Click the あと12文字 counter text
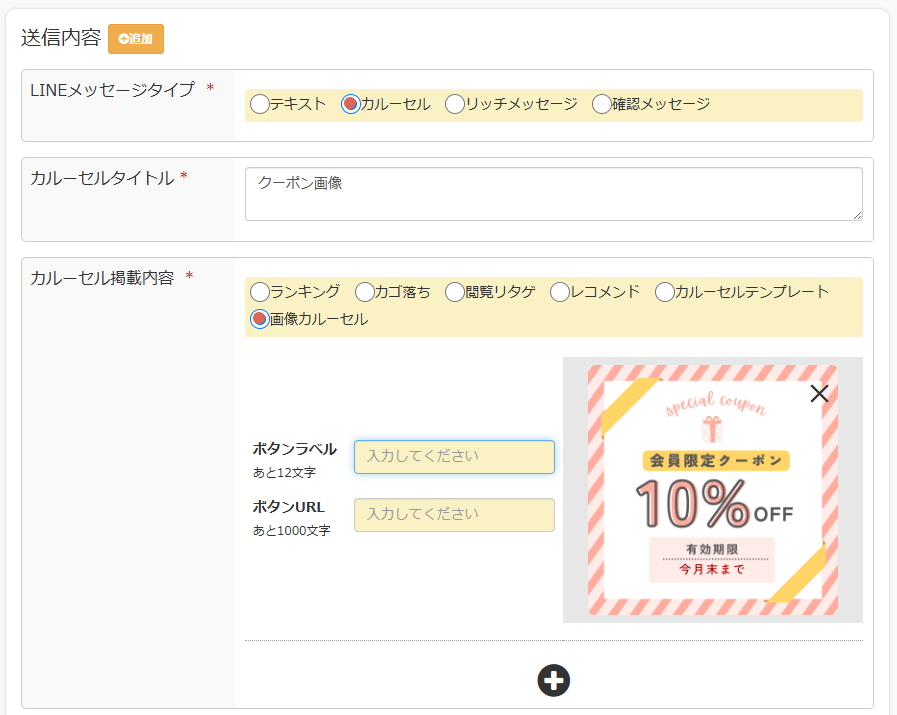The height and width of the screenshot is (715, 897). click(284, 473)
